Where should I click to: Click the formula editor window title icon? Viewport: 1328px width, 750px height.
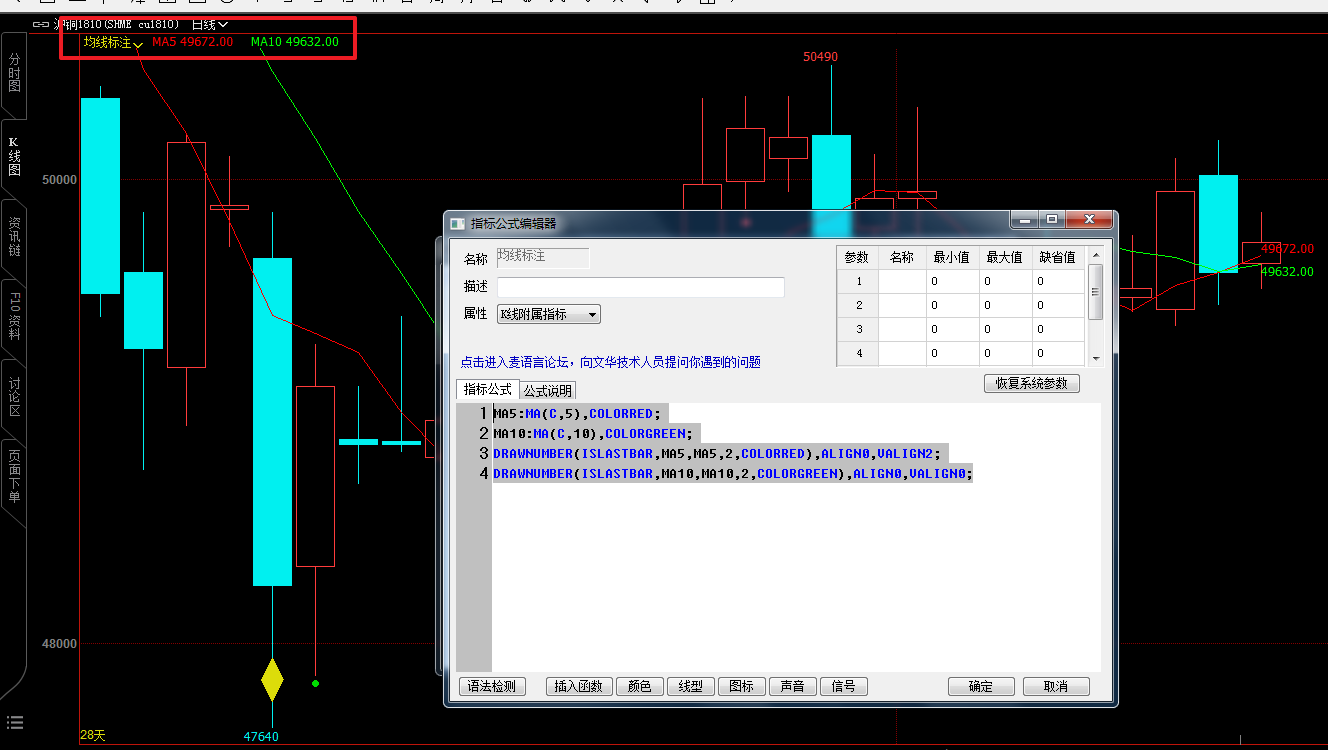pos(457,223)
